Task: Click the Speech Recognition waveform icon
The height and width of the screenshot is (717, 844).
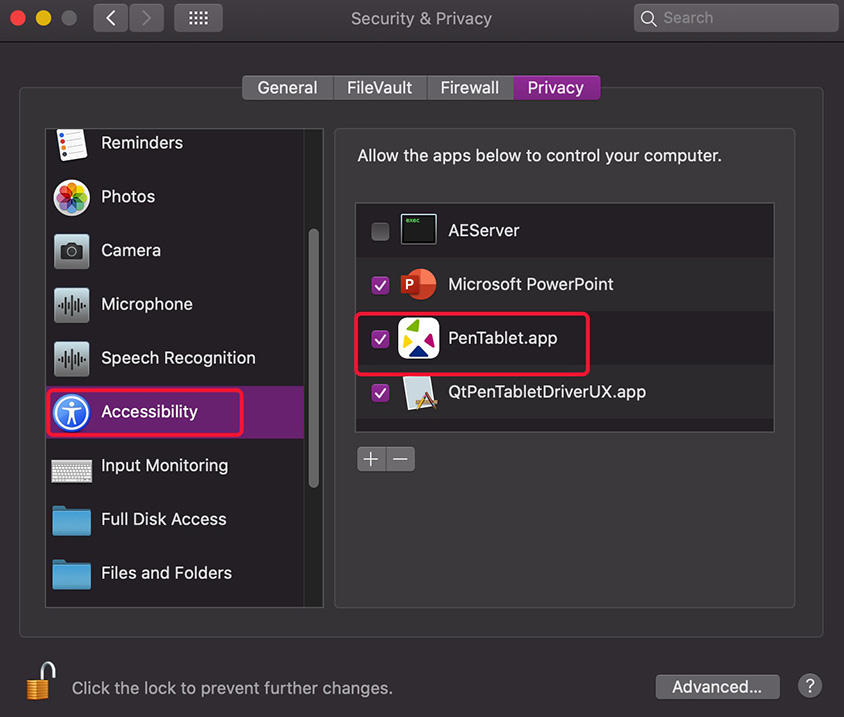Action: pos(72,359)
